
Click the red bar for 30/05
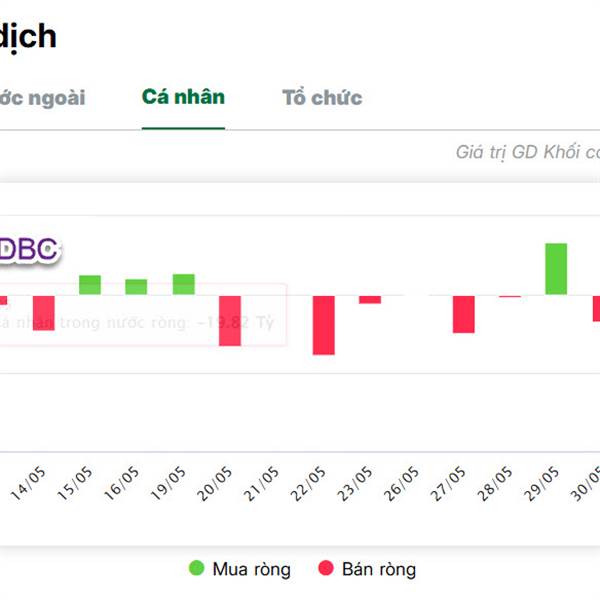(596, 308)
